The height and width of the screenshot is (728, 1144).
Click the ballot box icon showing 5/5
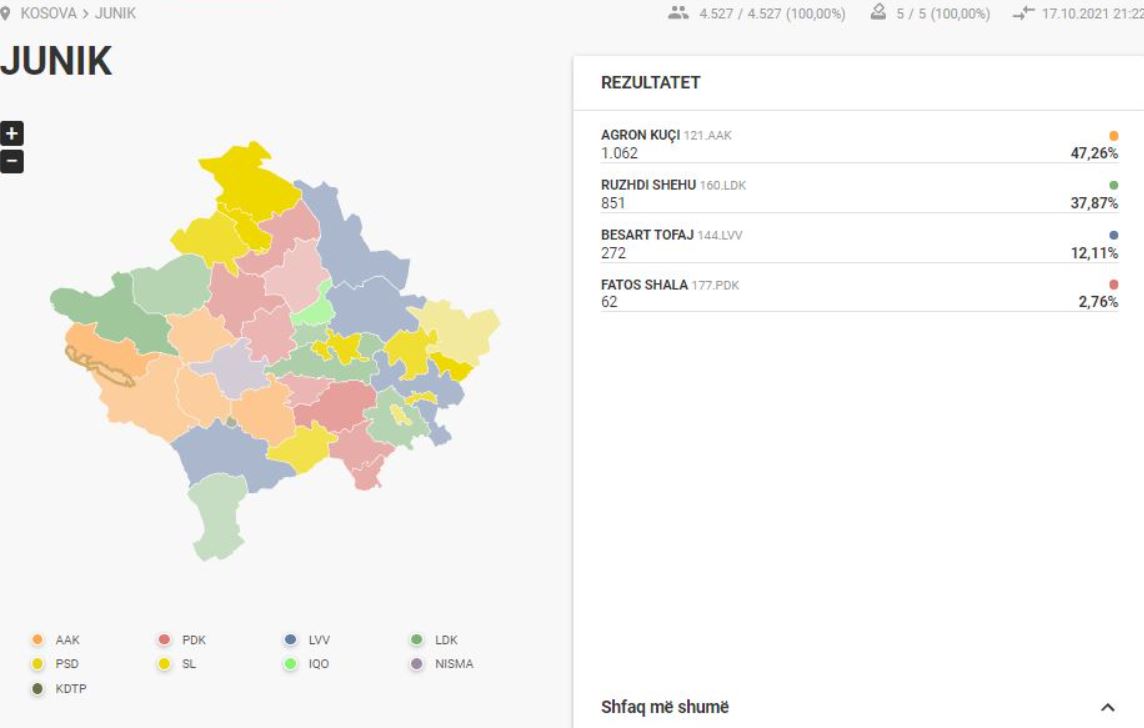pos(880,14)
